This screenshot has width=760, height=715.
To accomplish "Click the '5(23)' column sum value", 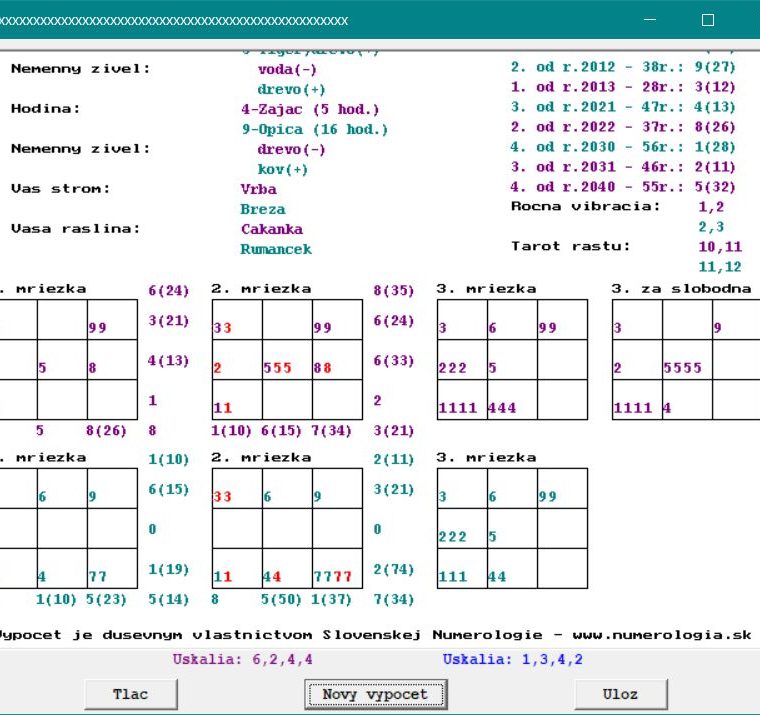I will pyautogui.click(x=106, y=599).
